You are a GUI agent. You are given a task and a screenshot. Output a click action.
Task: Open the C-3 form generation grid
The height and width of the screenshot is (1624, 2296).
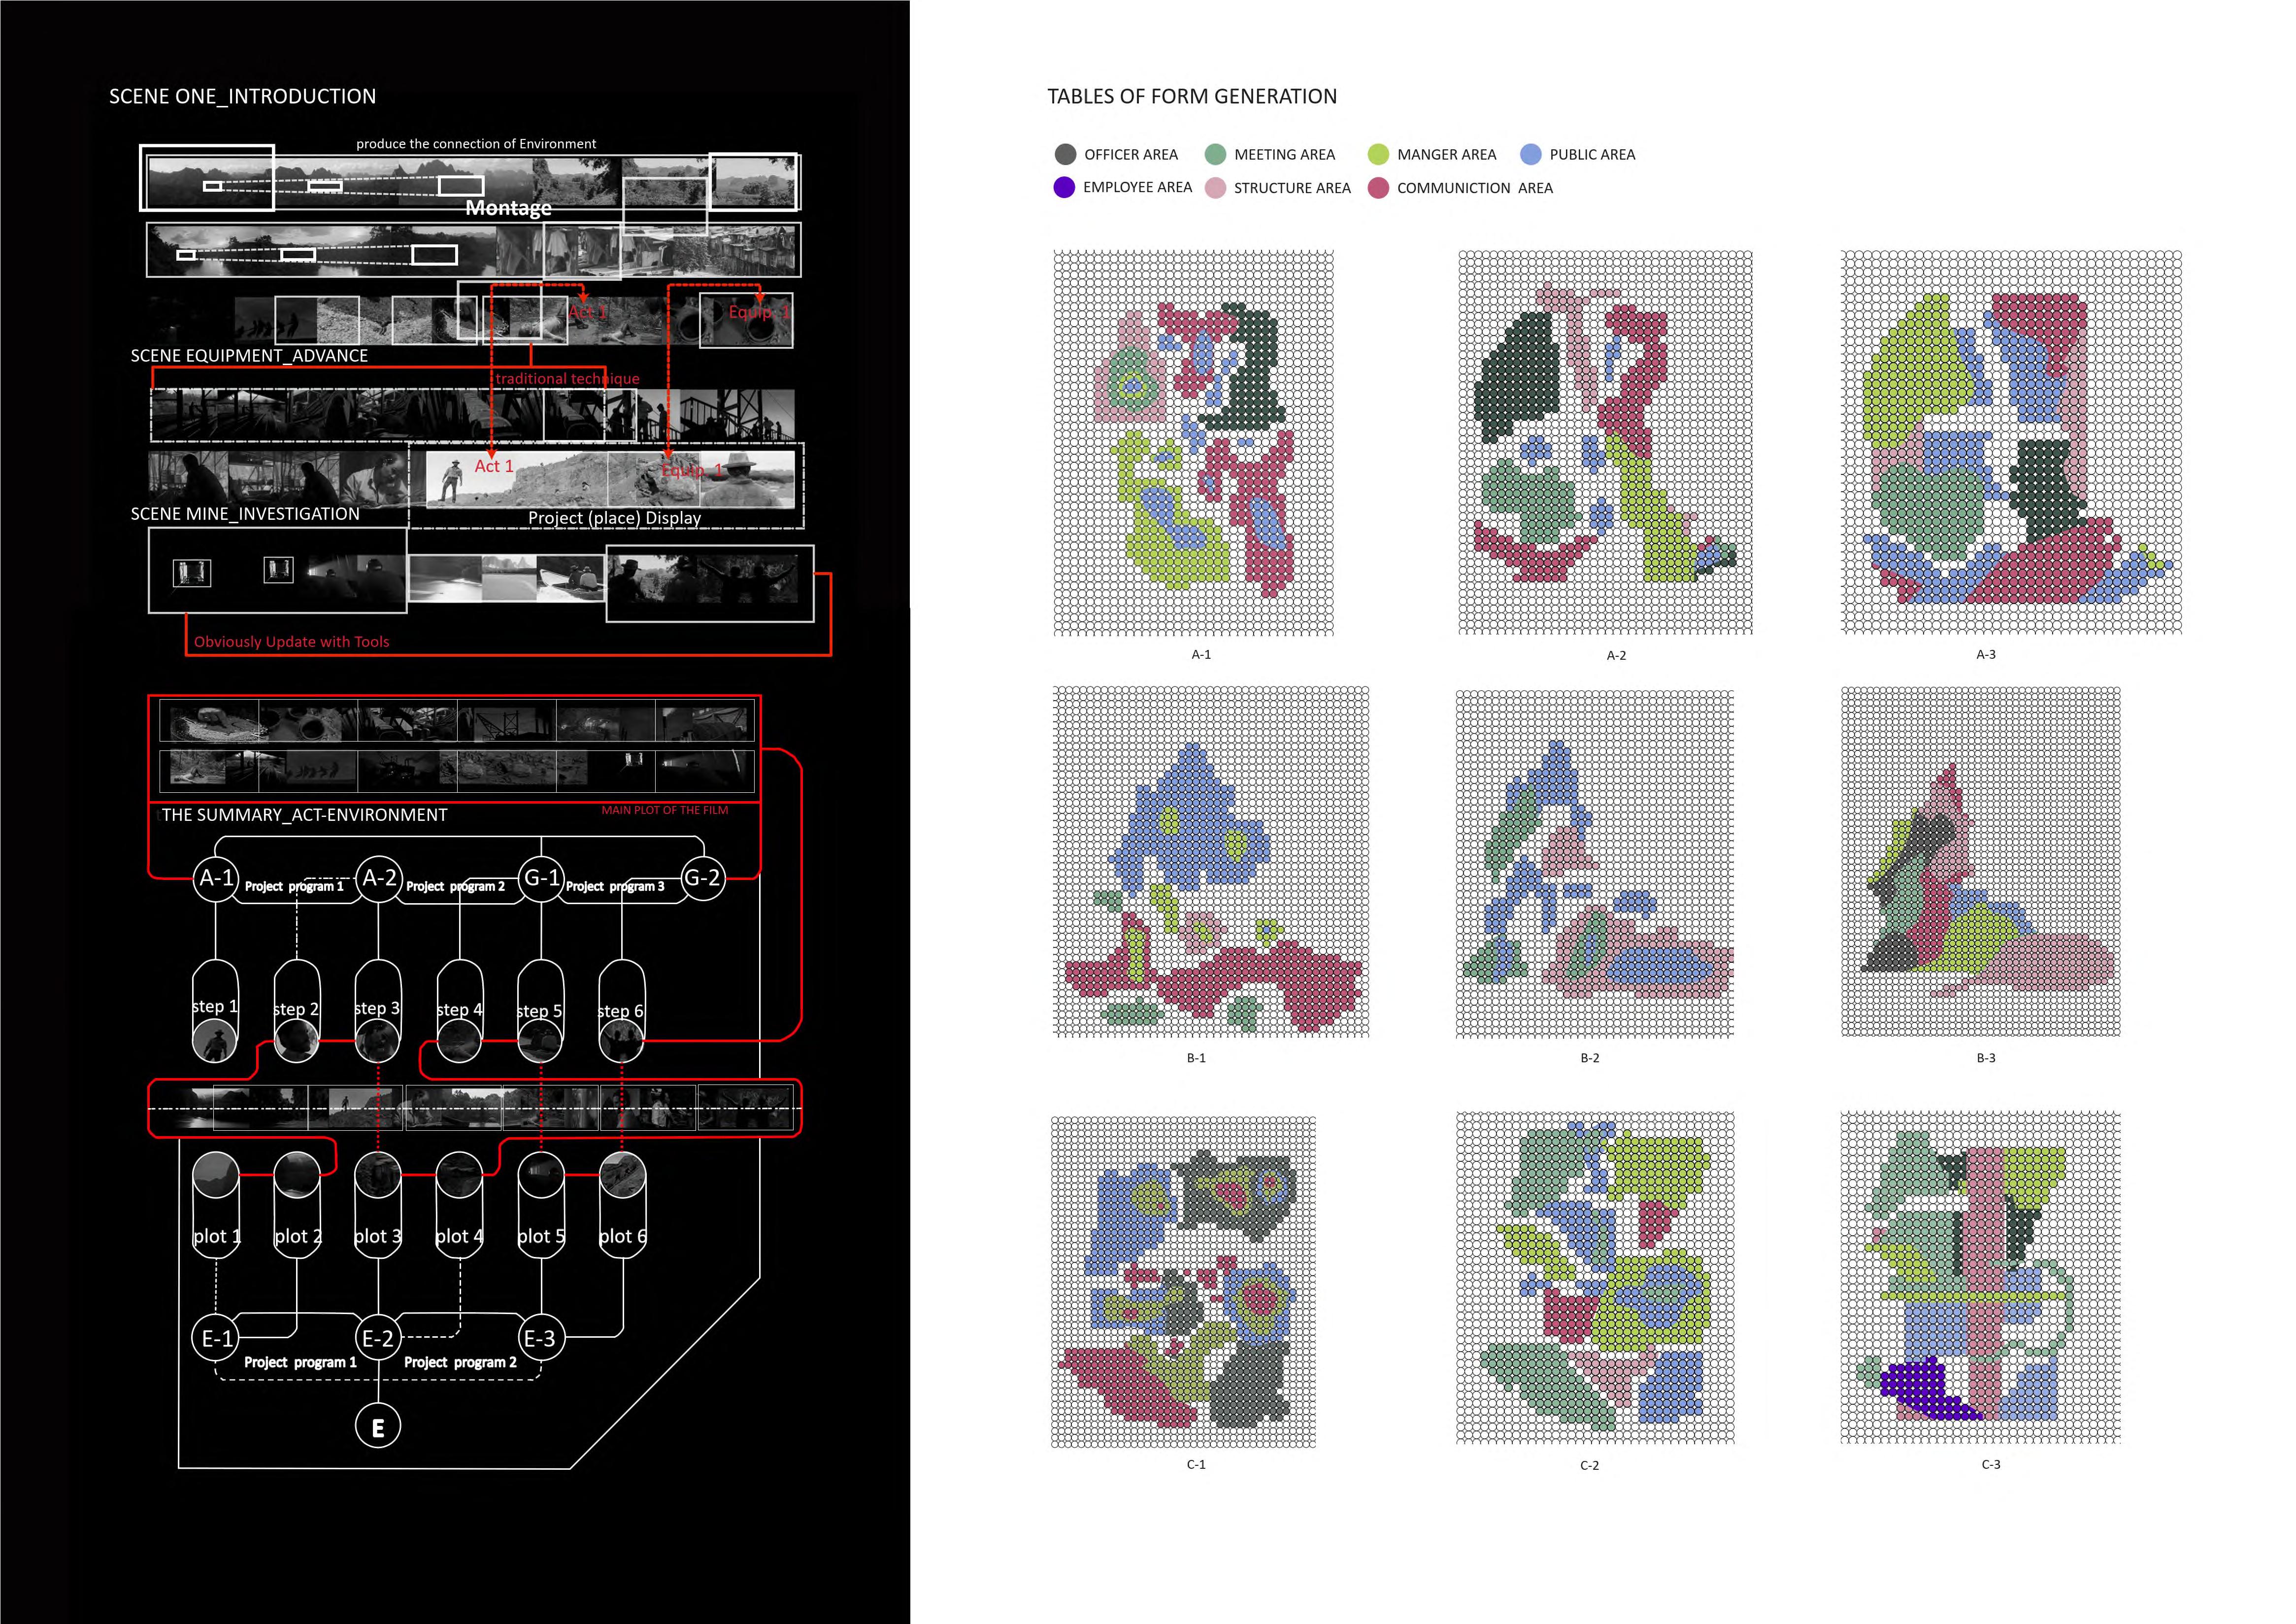click(x=1980, y=1277)
